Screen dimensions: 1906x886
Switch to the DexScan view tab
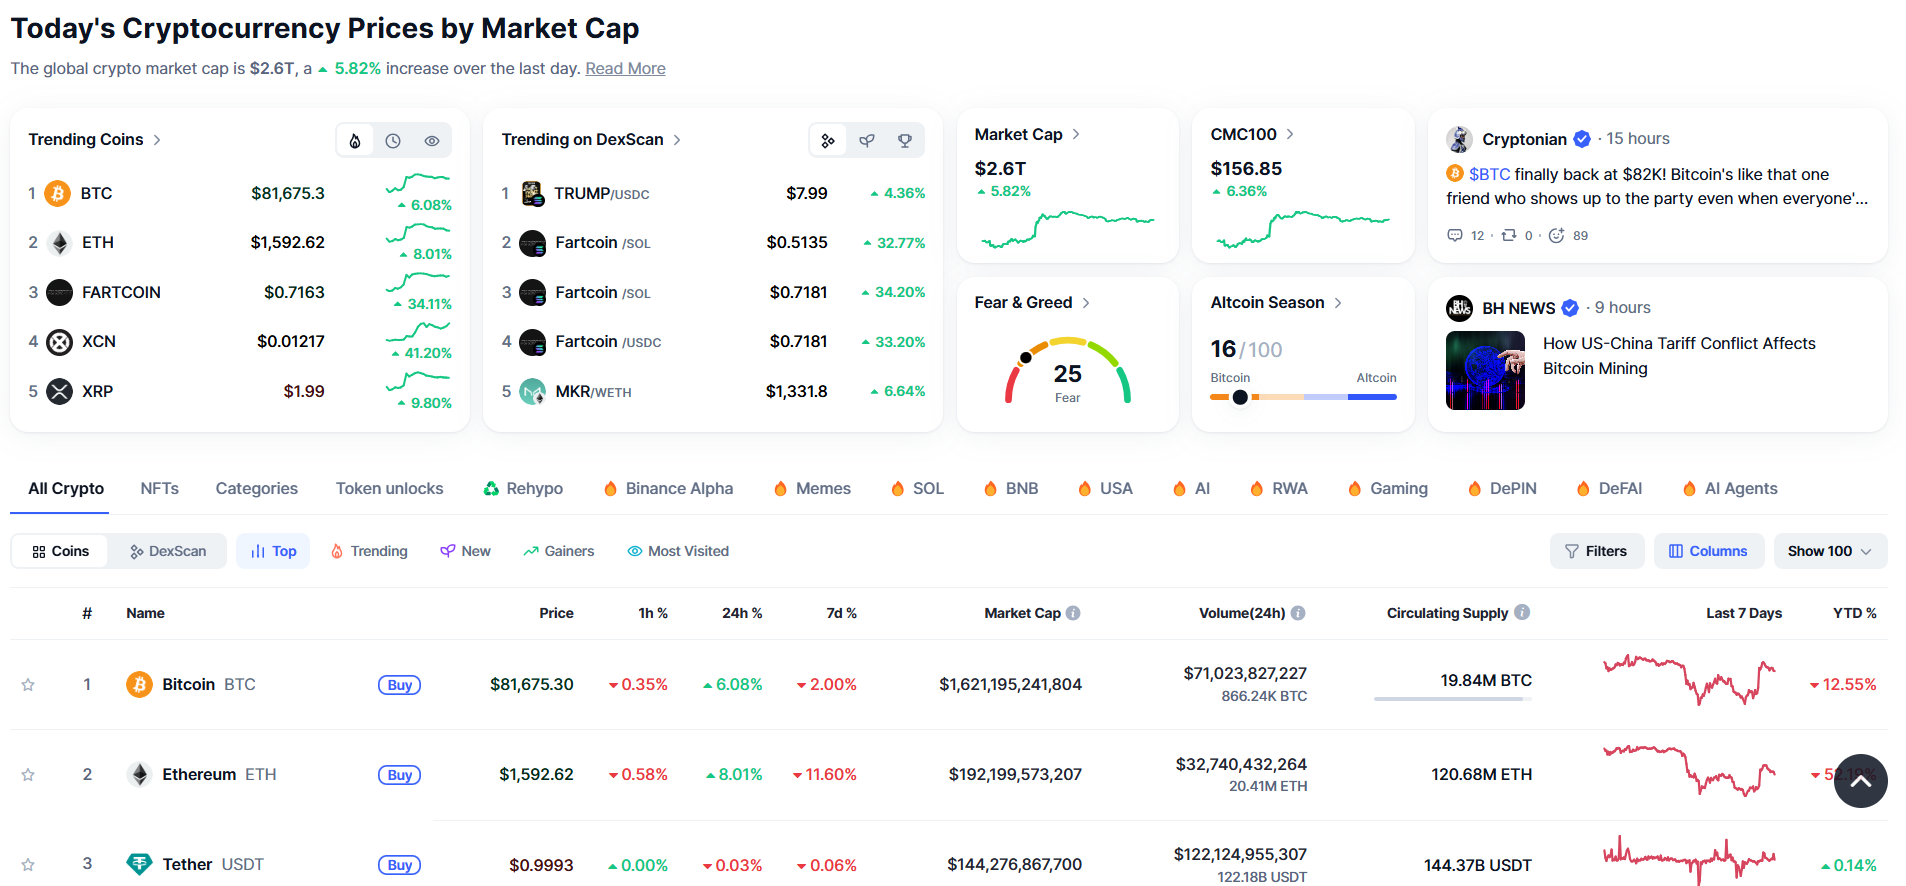click(x=168, y=551)
